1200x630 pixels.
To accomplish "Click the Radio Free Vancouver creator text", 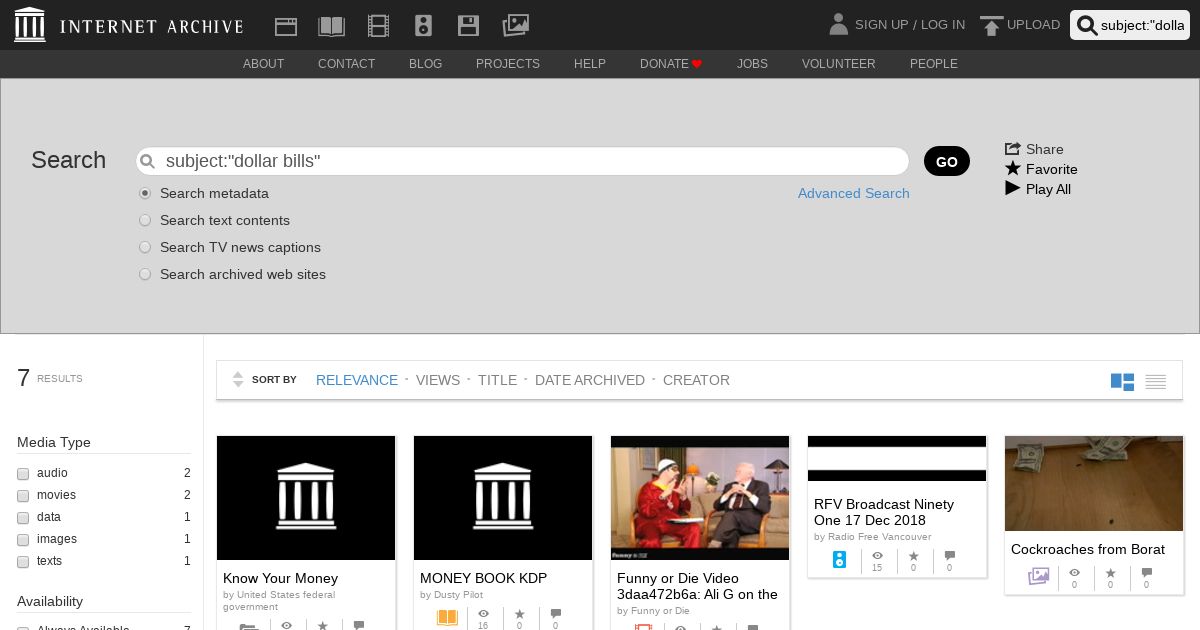I will click(879, 537).
